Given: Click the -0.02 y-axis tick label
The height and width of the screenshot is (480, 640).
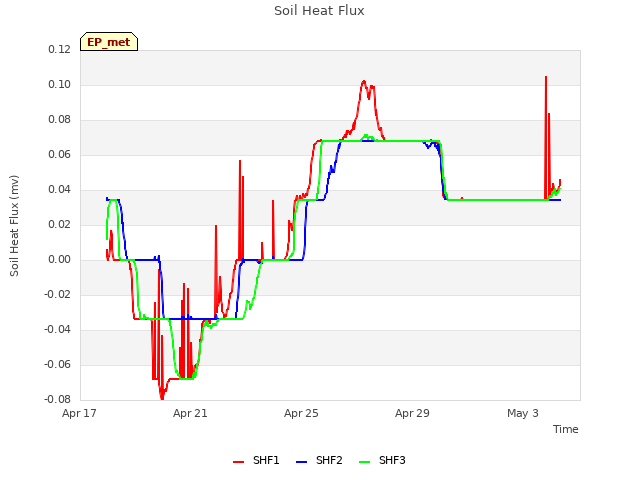Looking at the screenshot, I should point(58,295).
